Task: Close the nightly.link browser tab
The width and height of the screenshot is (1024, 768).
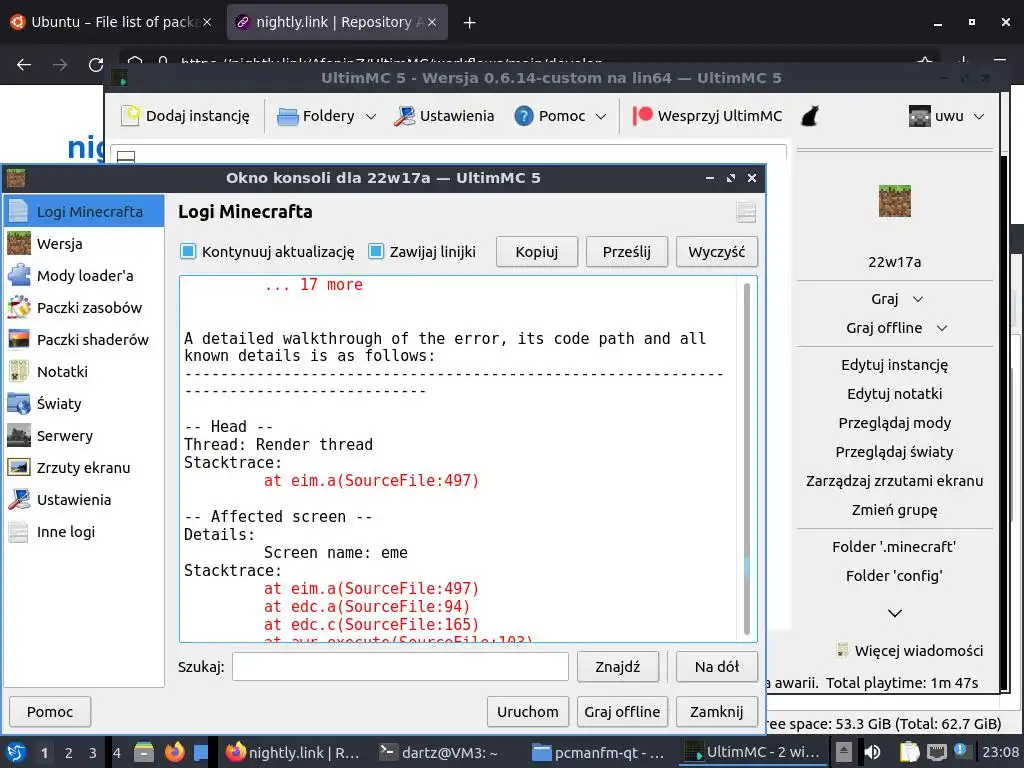Action: coord(432,22)
